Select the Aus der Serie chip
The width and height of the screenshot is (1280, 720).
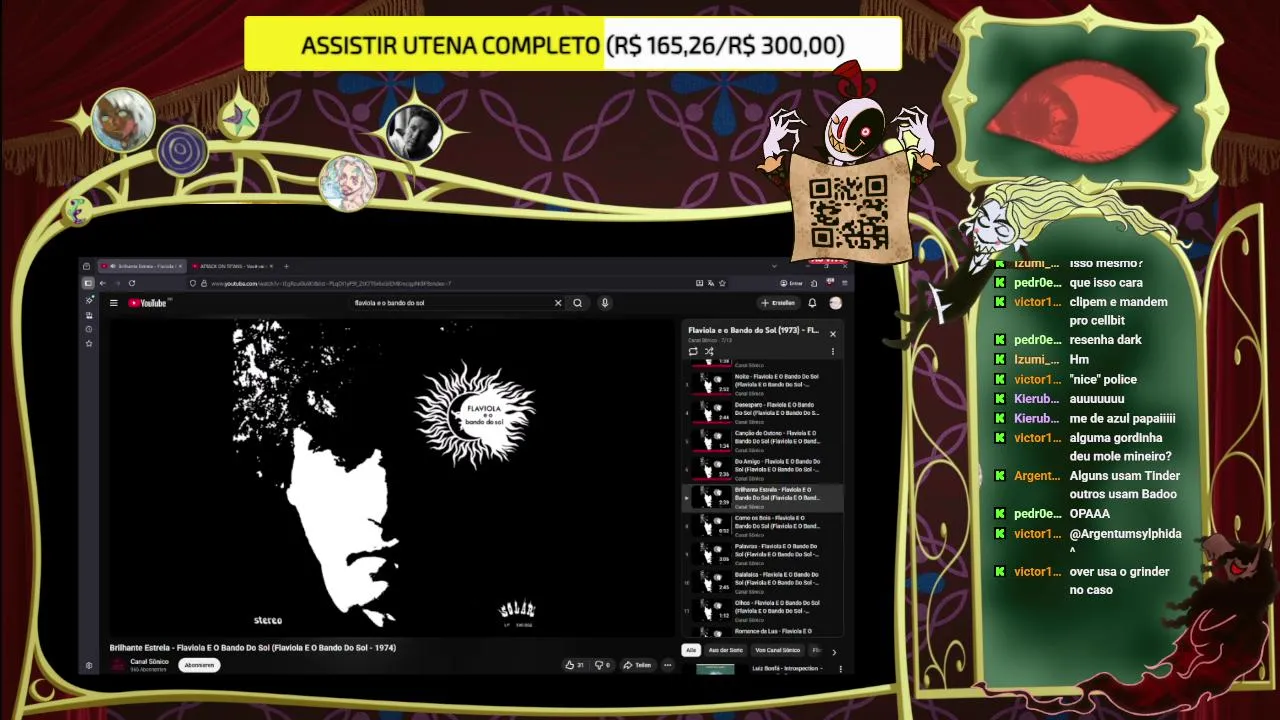[x=725, y=650]
